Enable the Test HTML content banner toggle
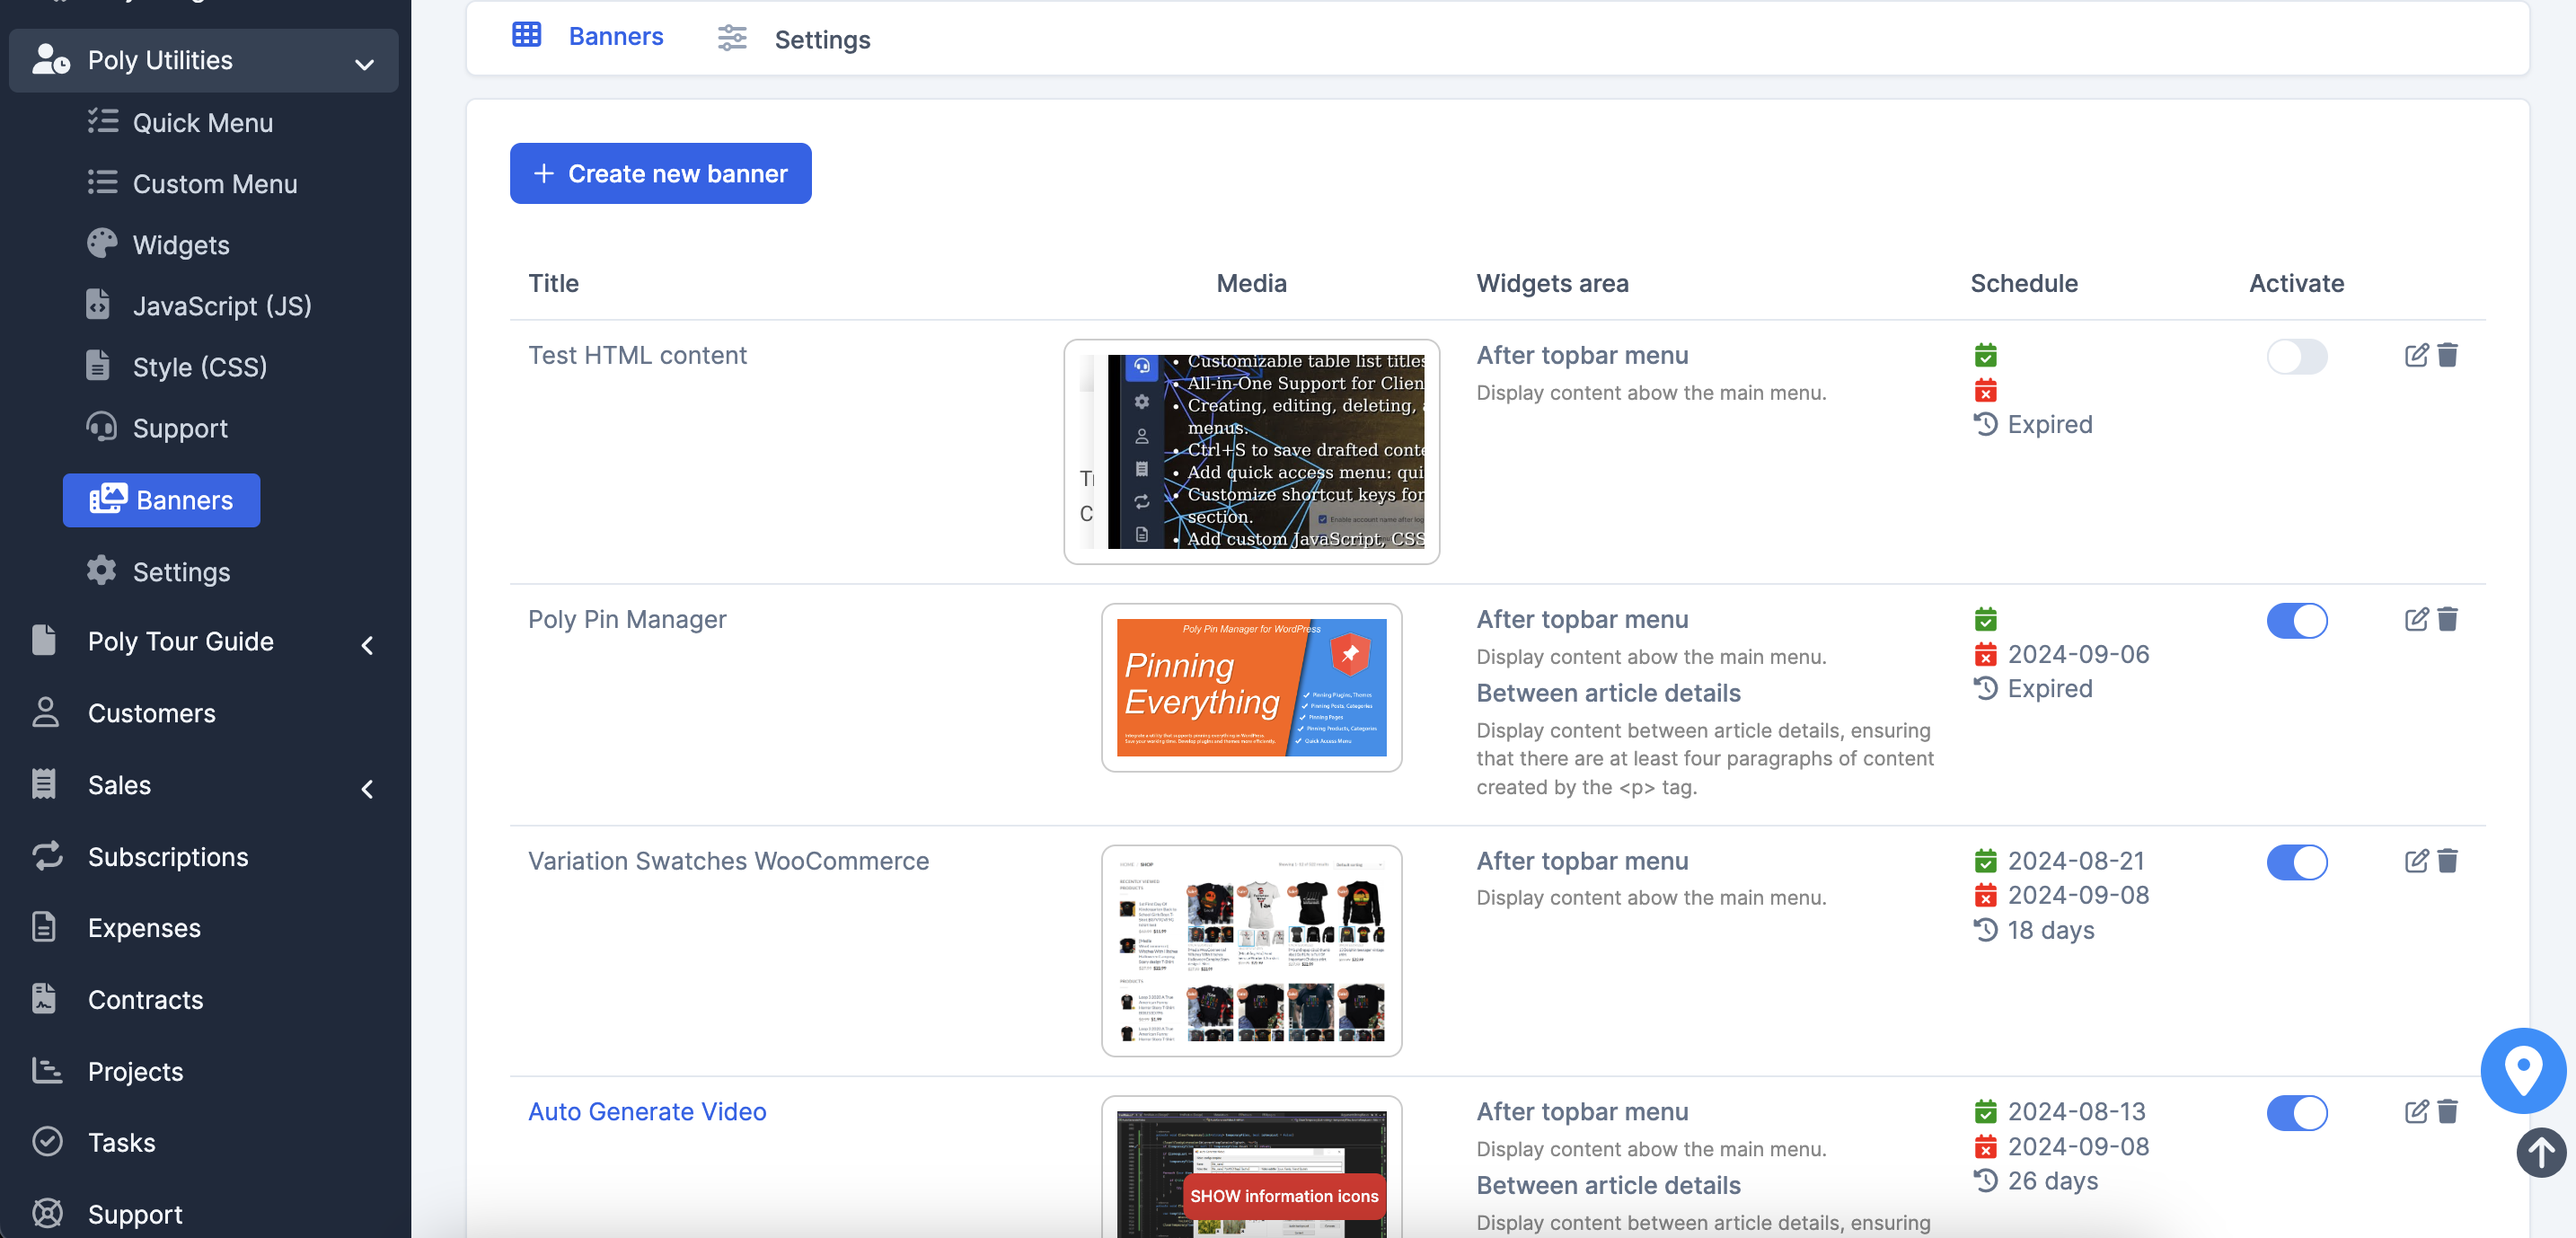2576x1238 pixels. (x=2296, y=356)
